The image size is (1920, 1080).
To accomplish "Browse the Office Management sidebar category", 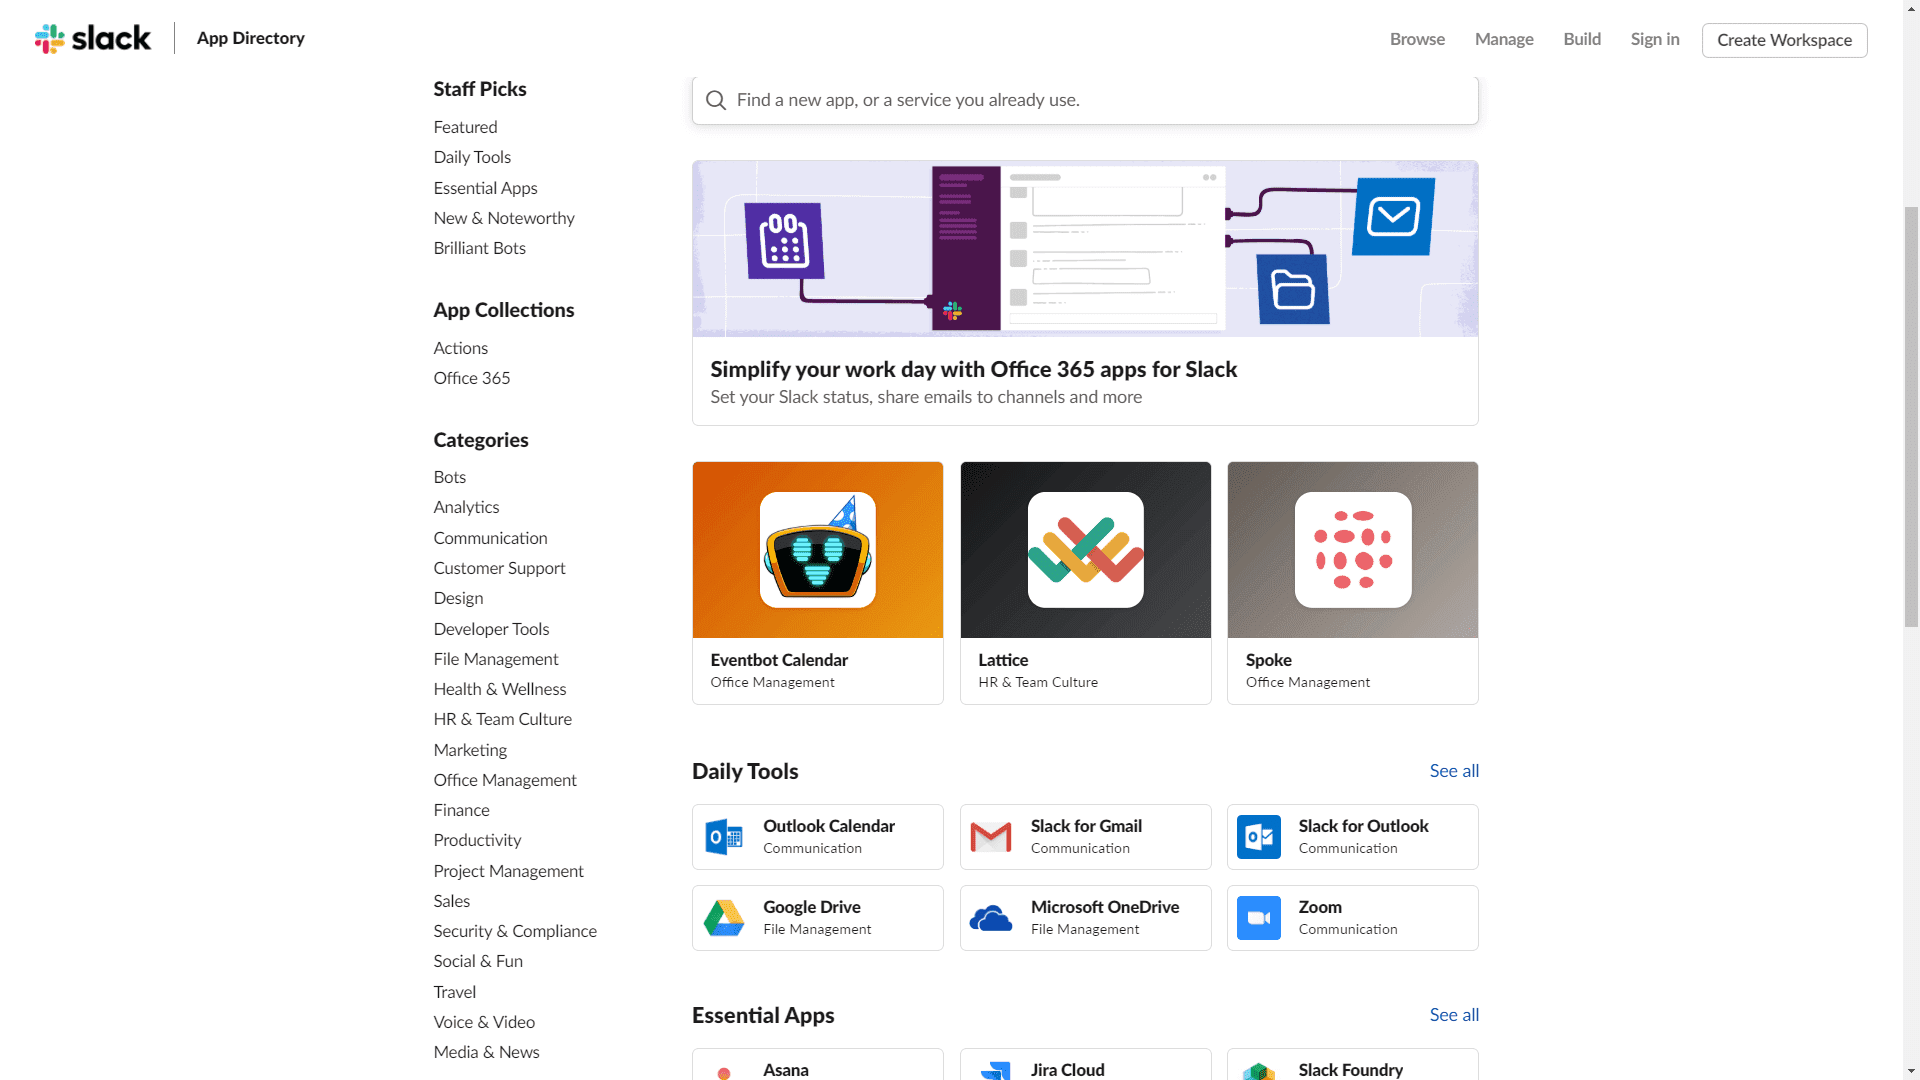I will tap(505, 780).
